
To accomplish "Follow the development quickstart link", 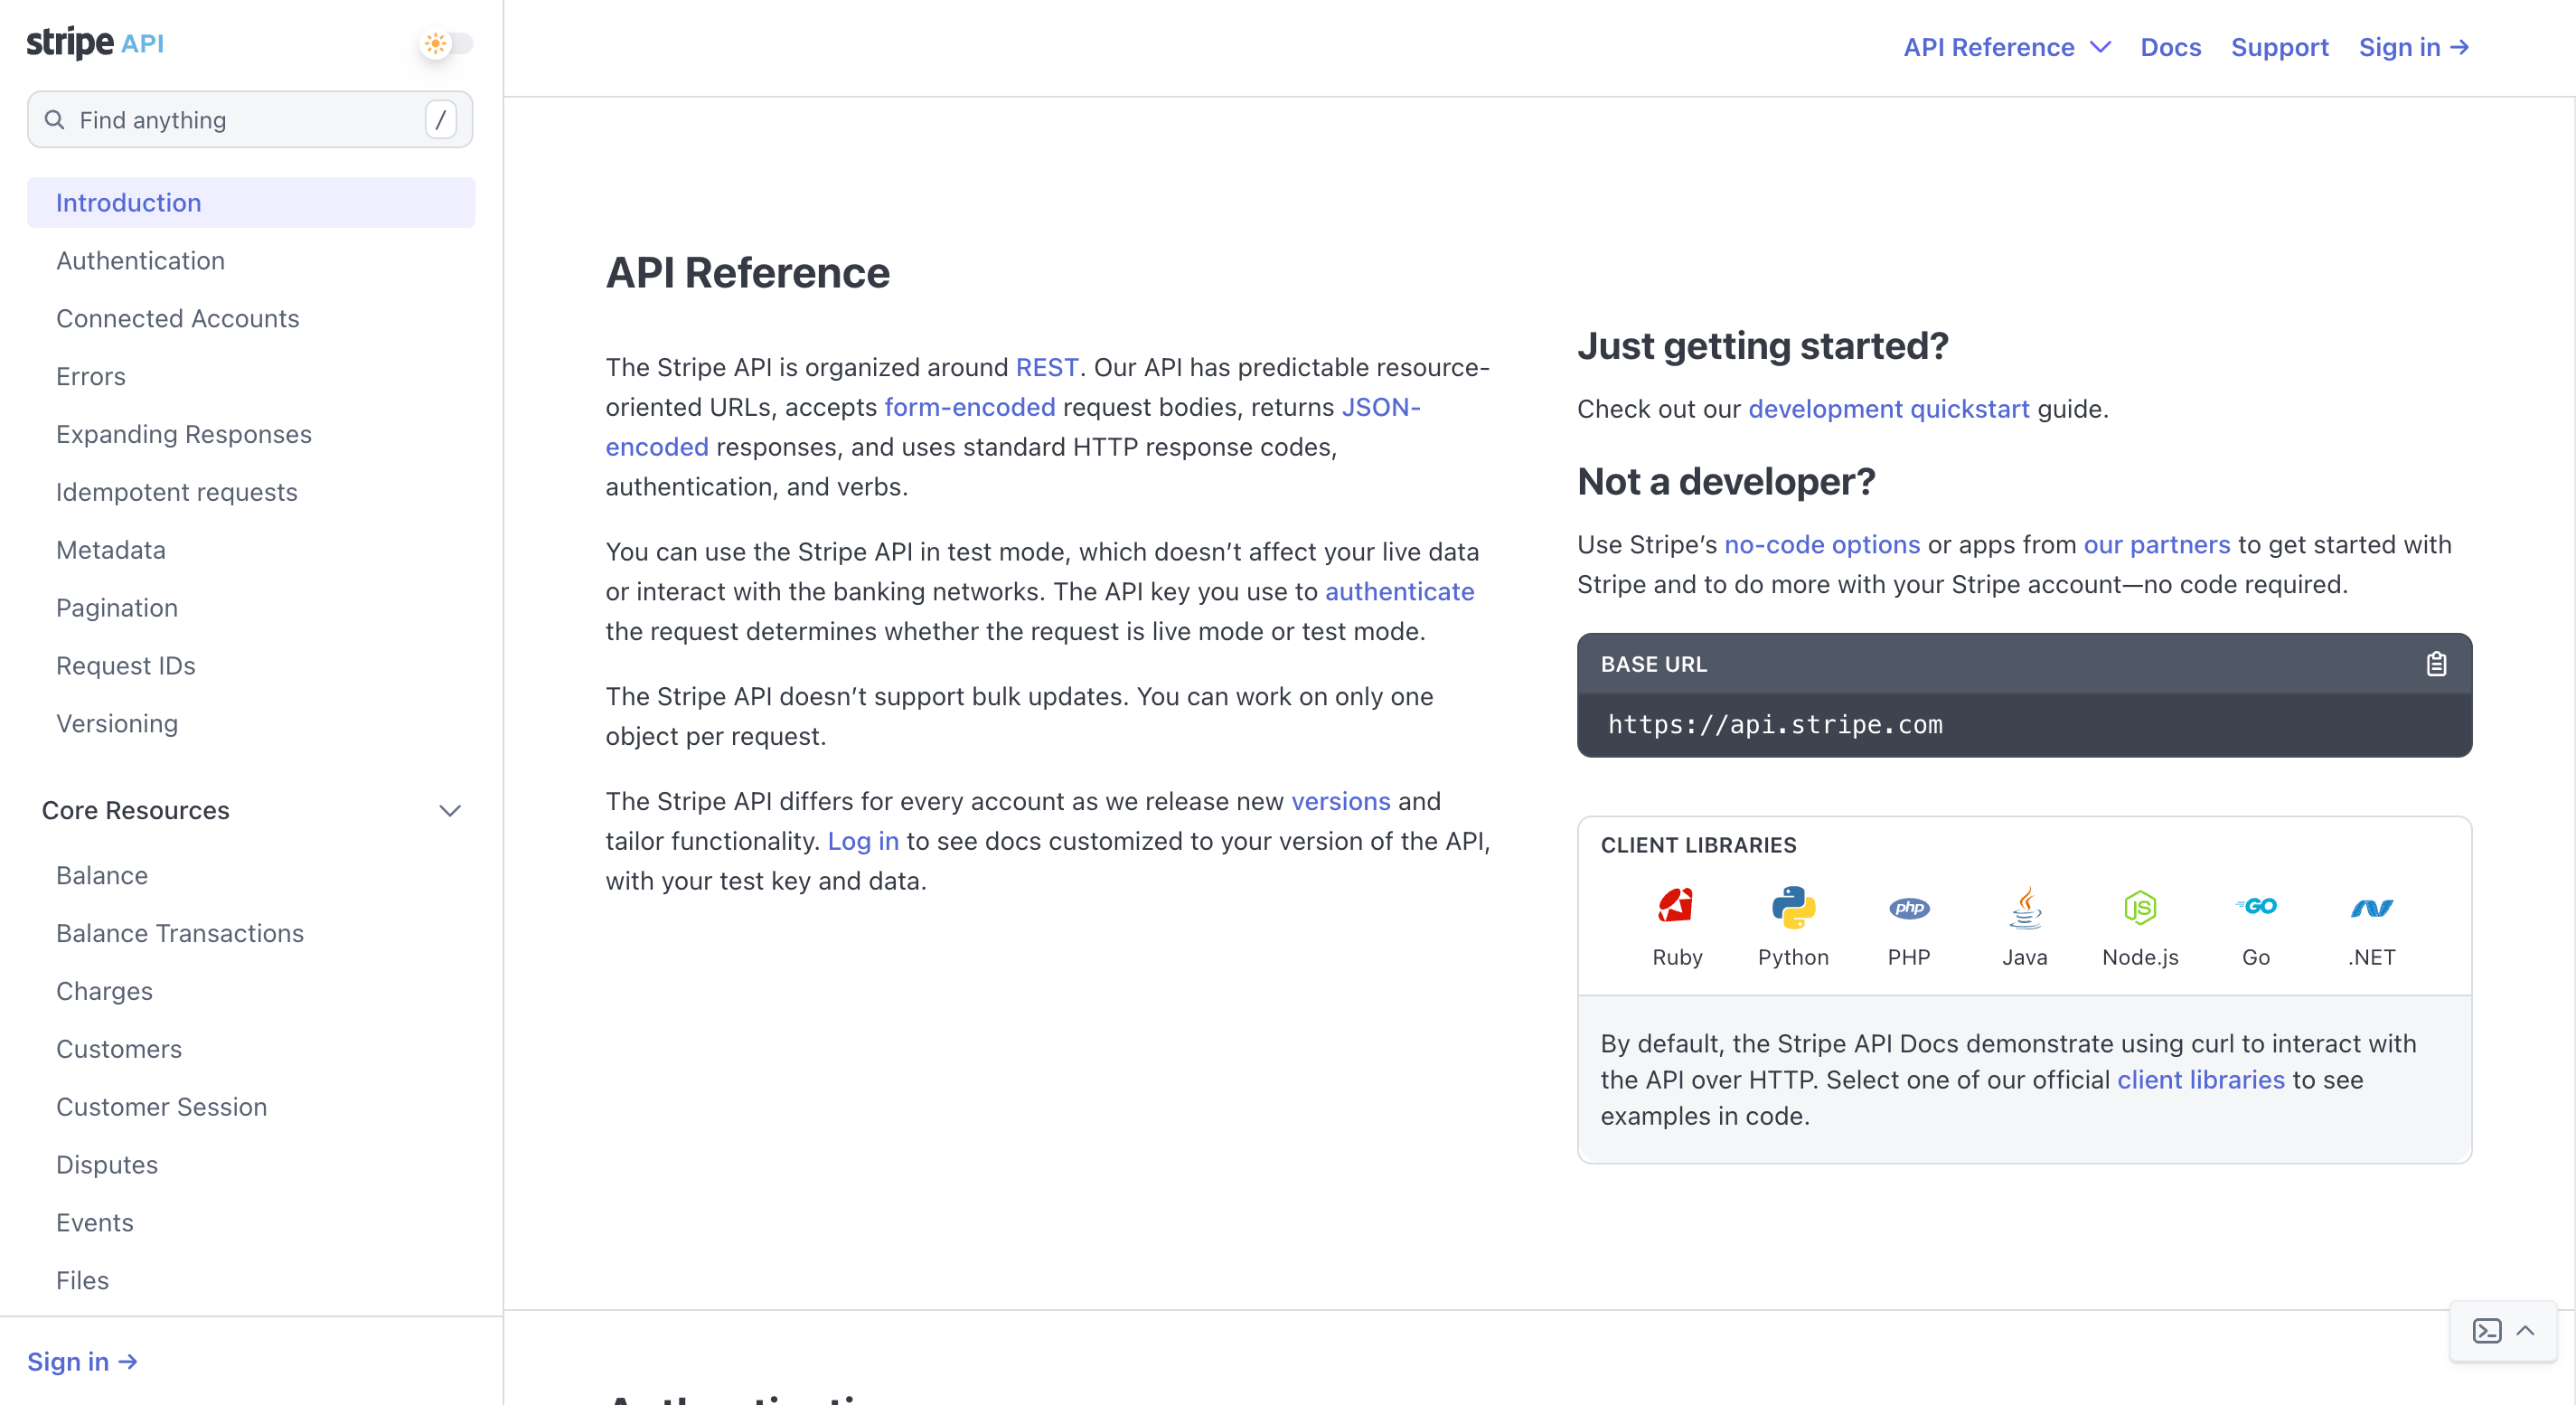I will click(x=1888, y=409).
